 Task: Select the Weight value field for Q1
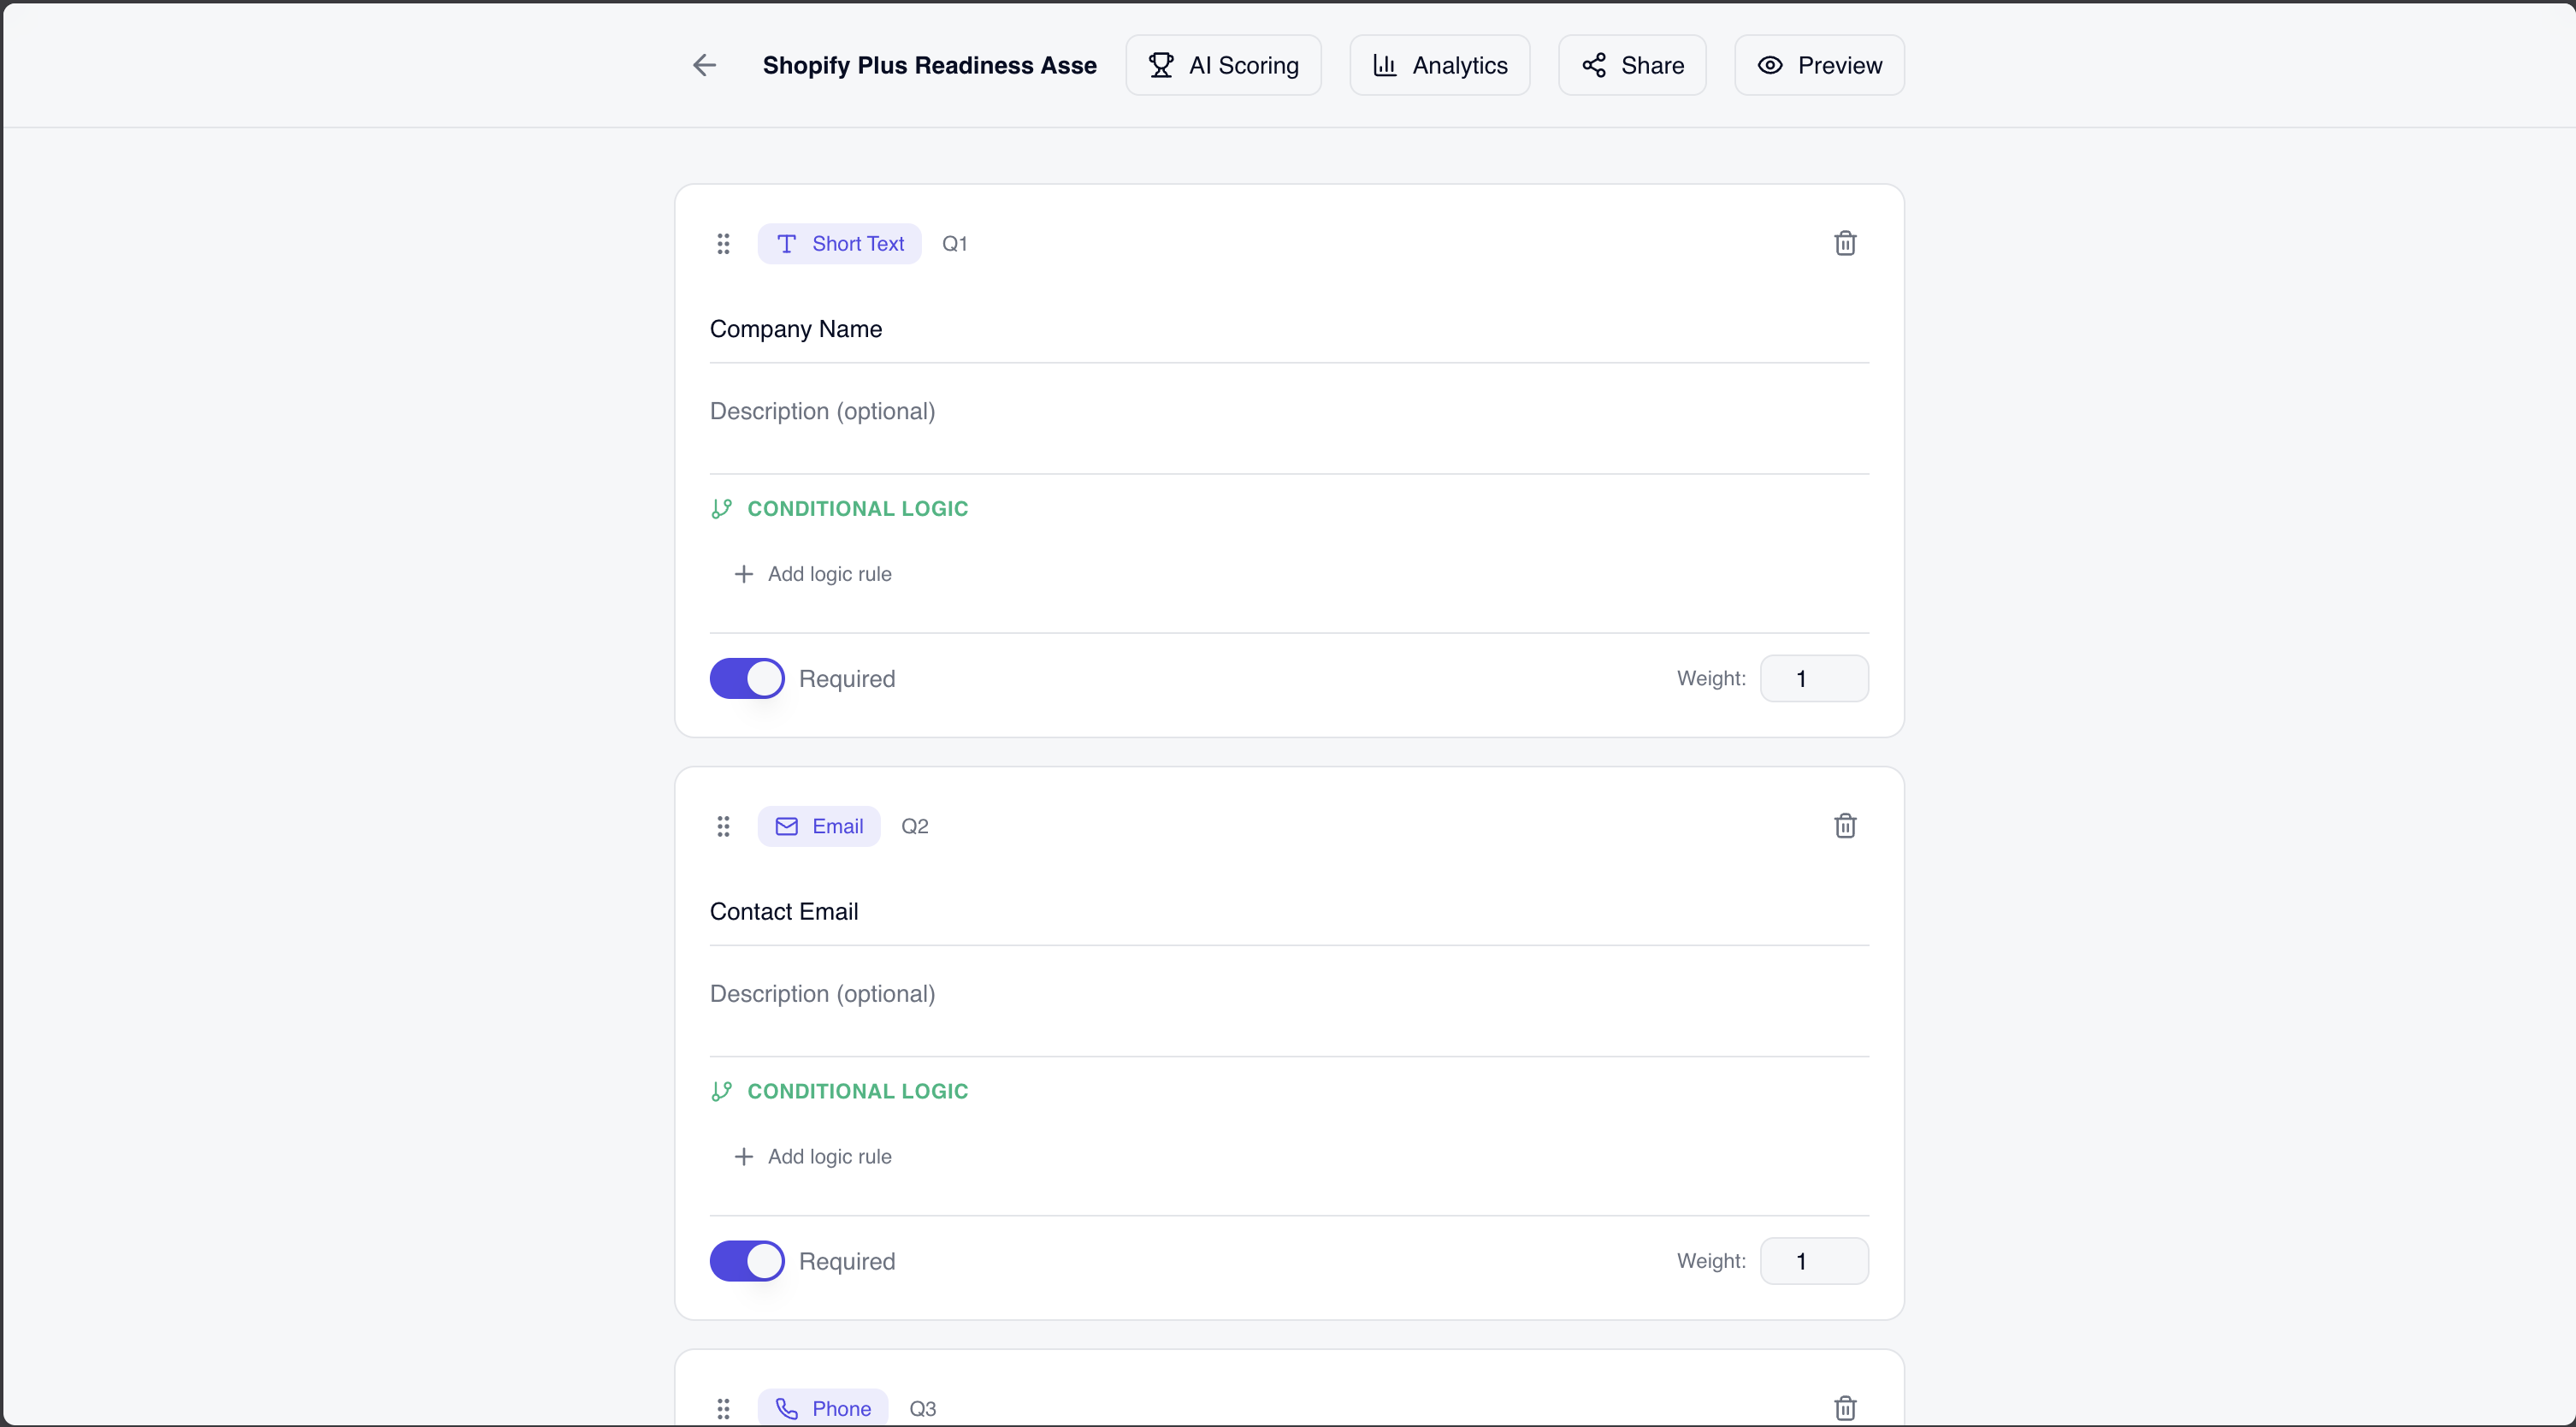click(x=1813, y=678)
